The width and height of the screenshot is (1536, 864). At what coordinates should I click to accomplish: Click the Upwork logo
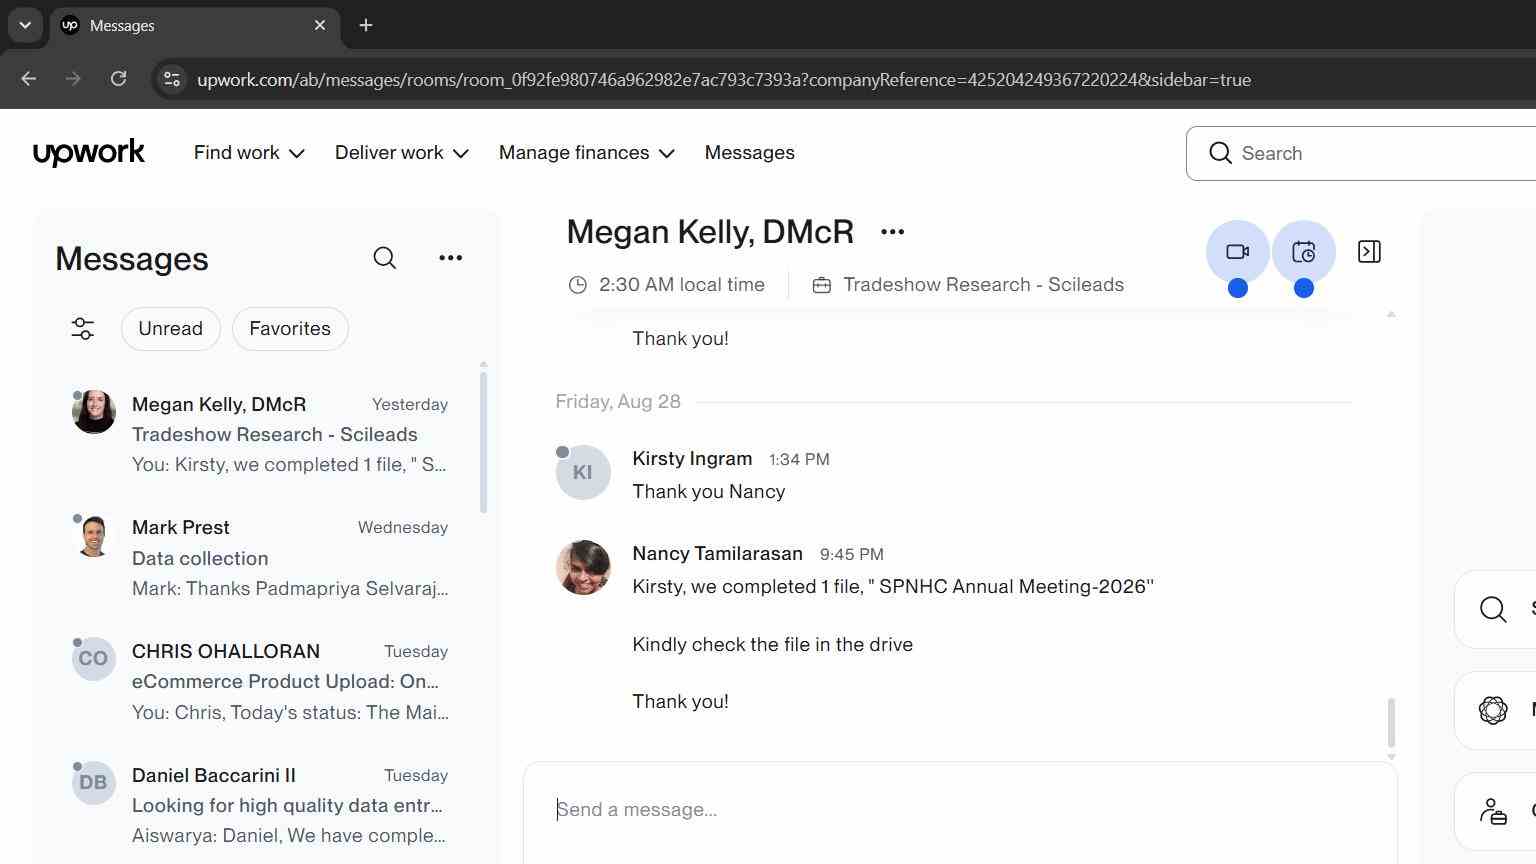tap(89, 152)
